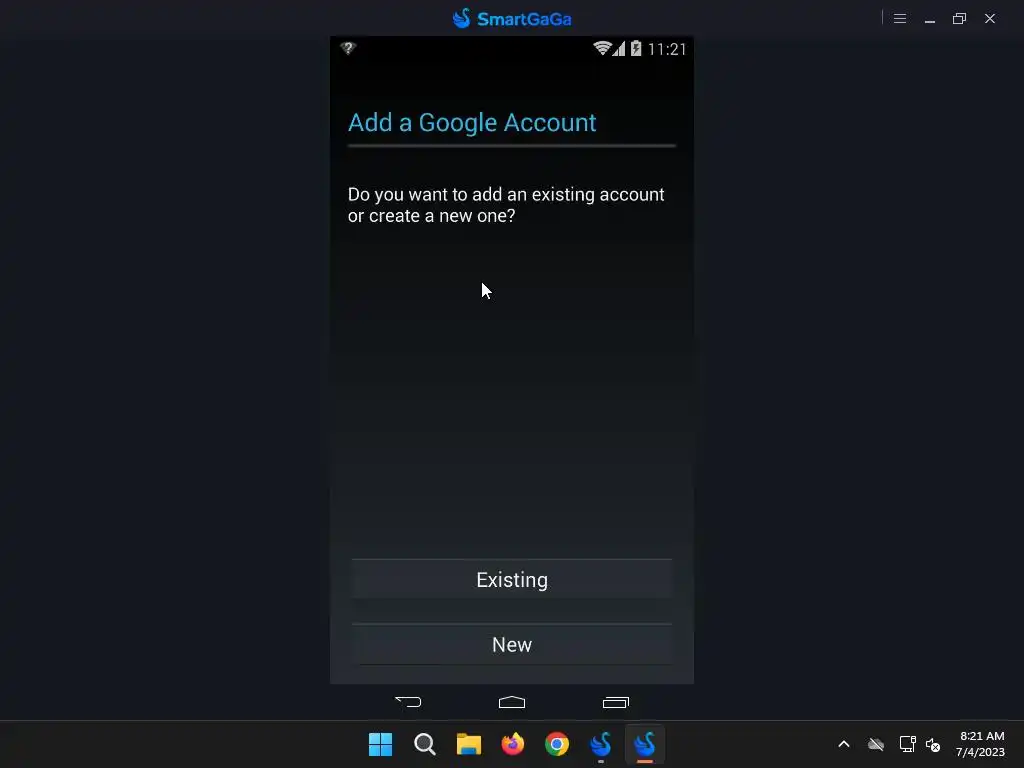Viewport: 1024px width, 768px height.
Task: Tap the Android home navigation icon
Action: click(511, 702)
